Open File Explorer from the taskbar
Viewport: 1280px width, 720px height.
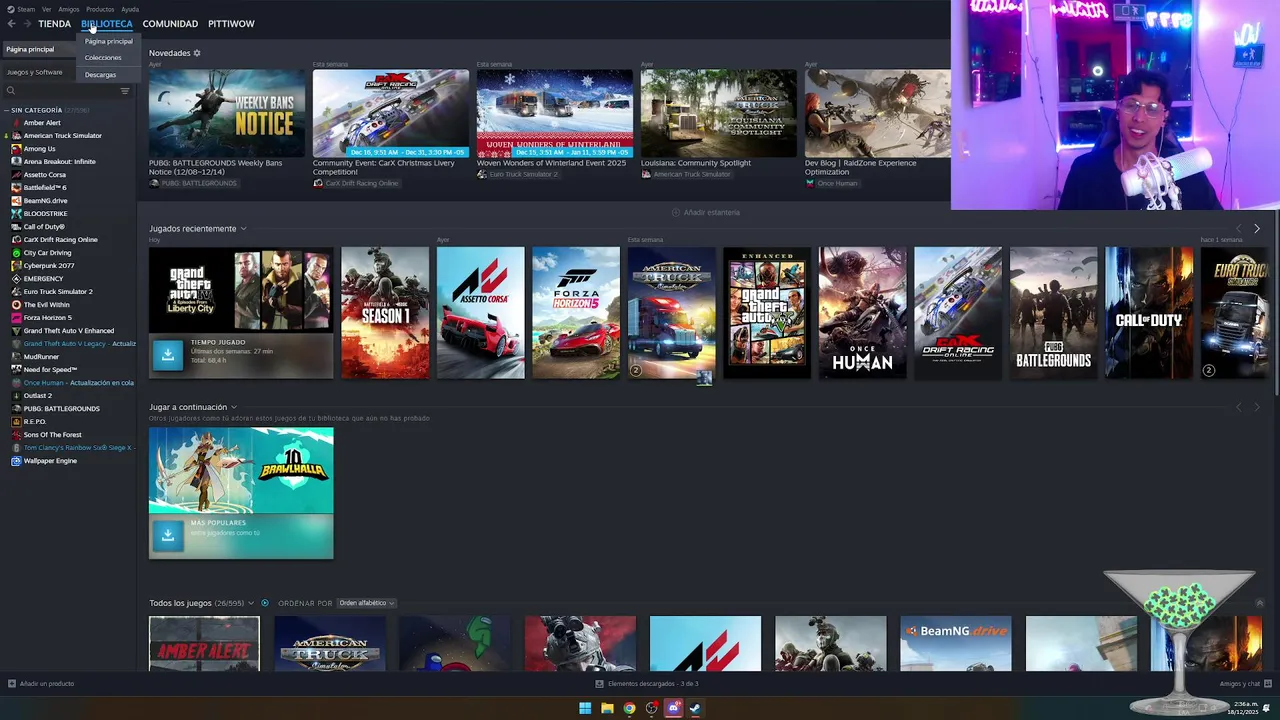click(607, 708)
